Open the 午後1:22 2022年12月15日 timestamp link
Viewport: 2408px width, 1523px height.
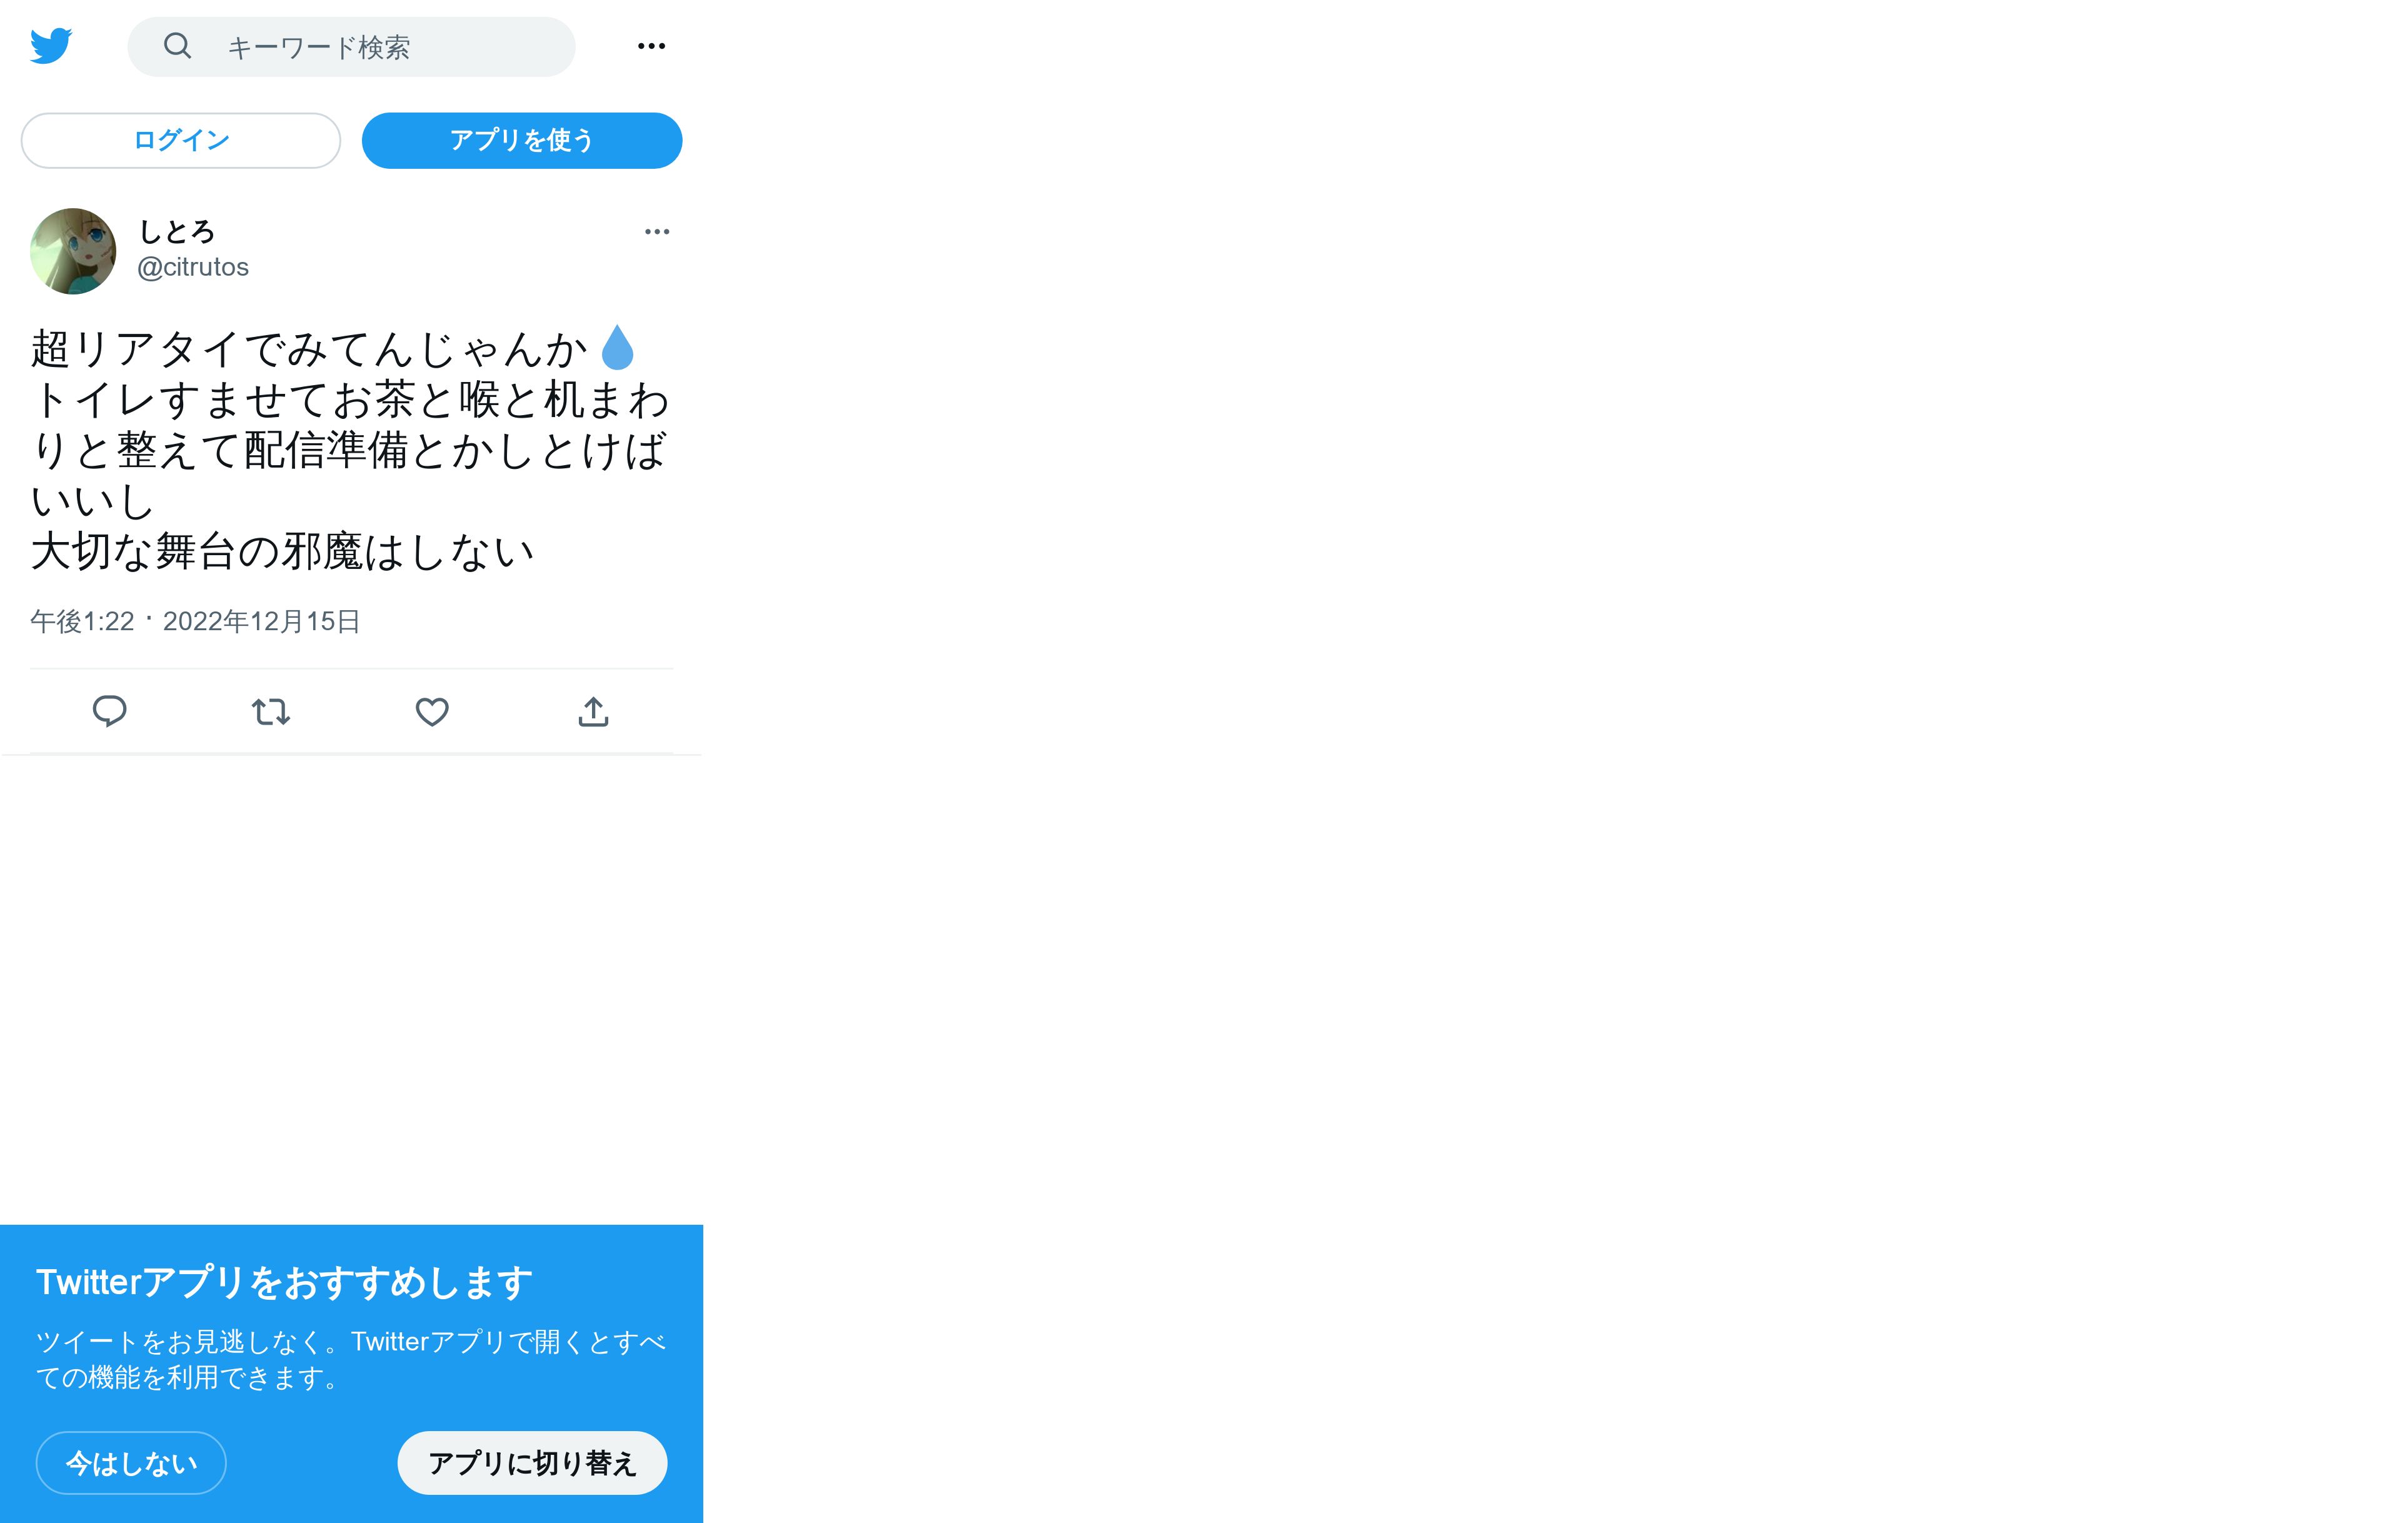(195, 621)
